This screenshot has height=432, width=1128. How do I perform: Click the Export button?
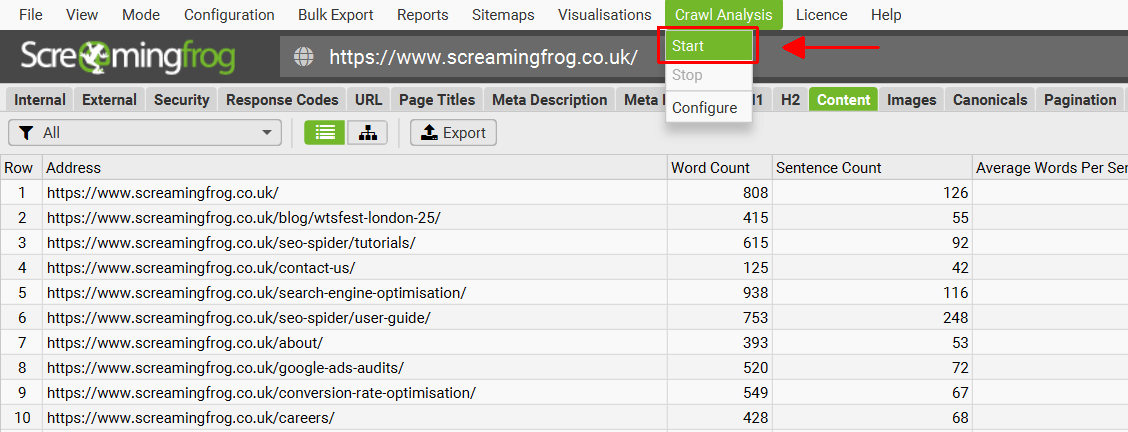pyautogui.click(x=453, y=132)
